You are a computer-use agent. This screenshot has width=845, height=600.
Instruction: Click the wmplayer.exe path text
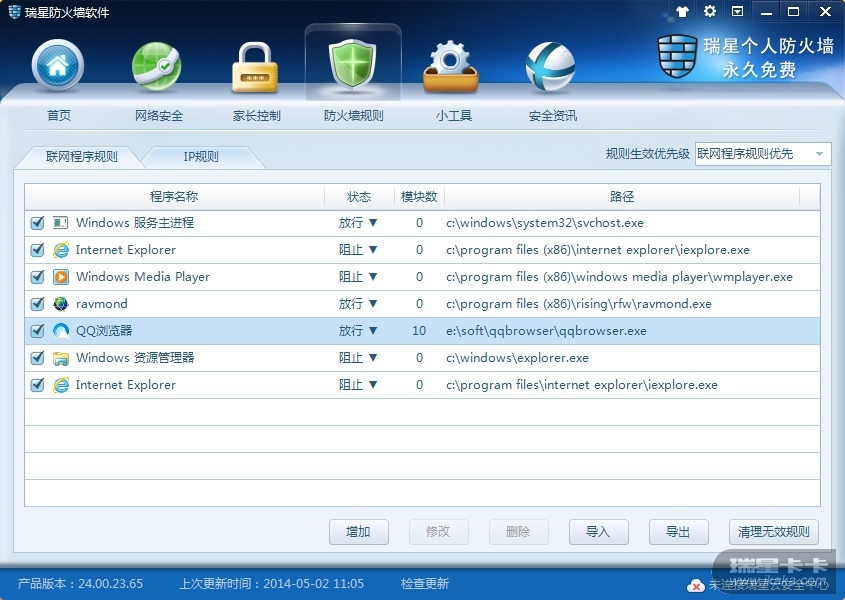[619, 277]
